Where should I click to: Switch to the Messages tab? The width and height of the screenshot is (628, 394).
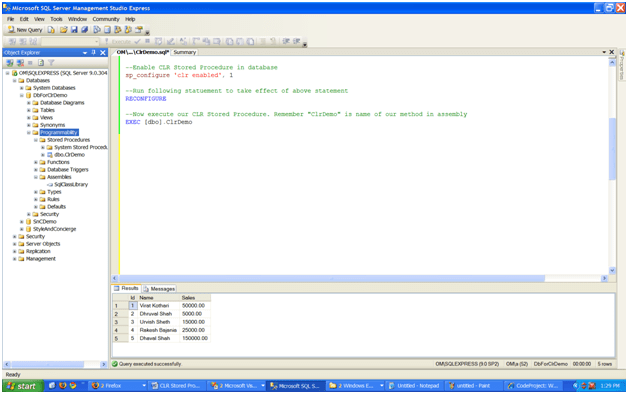click(x=159, y=289)
